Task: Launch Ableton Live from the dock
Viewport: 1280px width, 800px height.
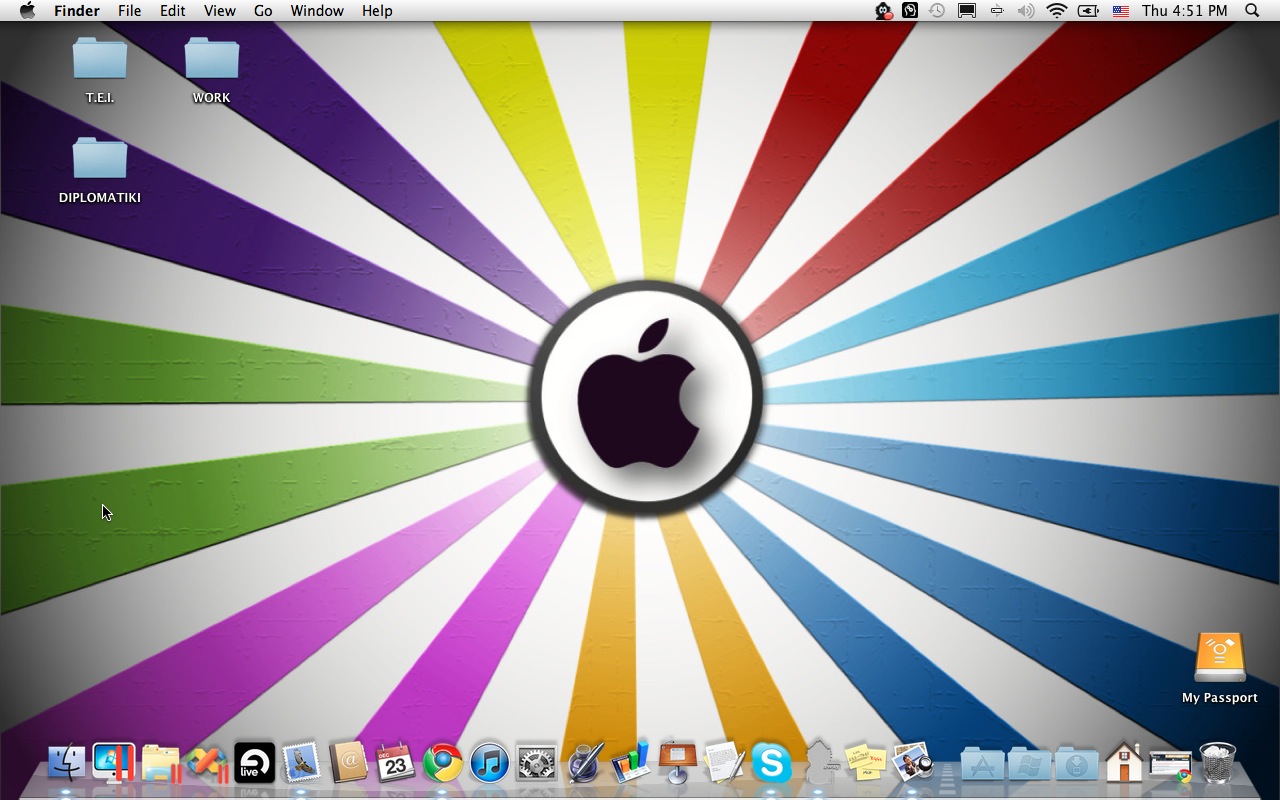Action: click(254, 764)
